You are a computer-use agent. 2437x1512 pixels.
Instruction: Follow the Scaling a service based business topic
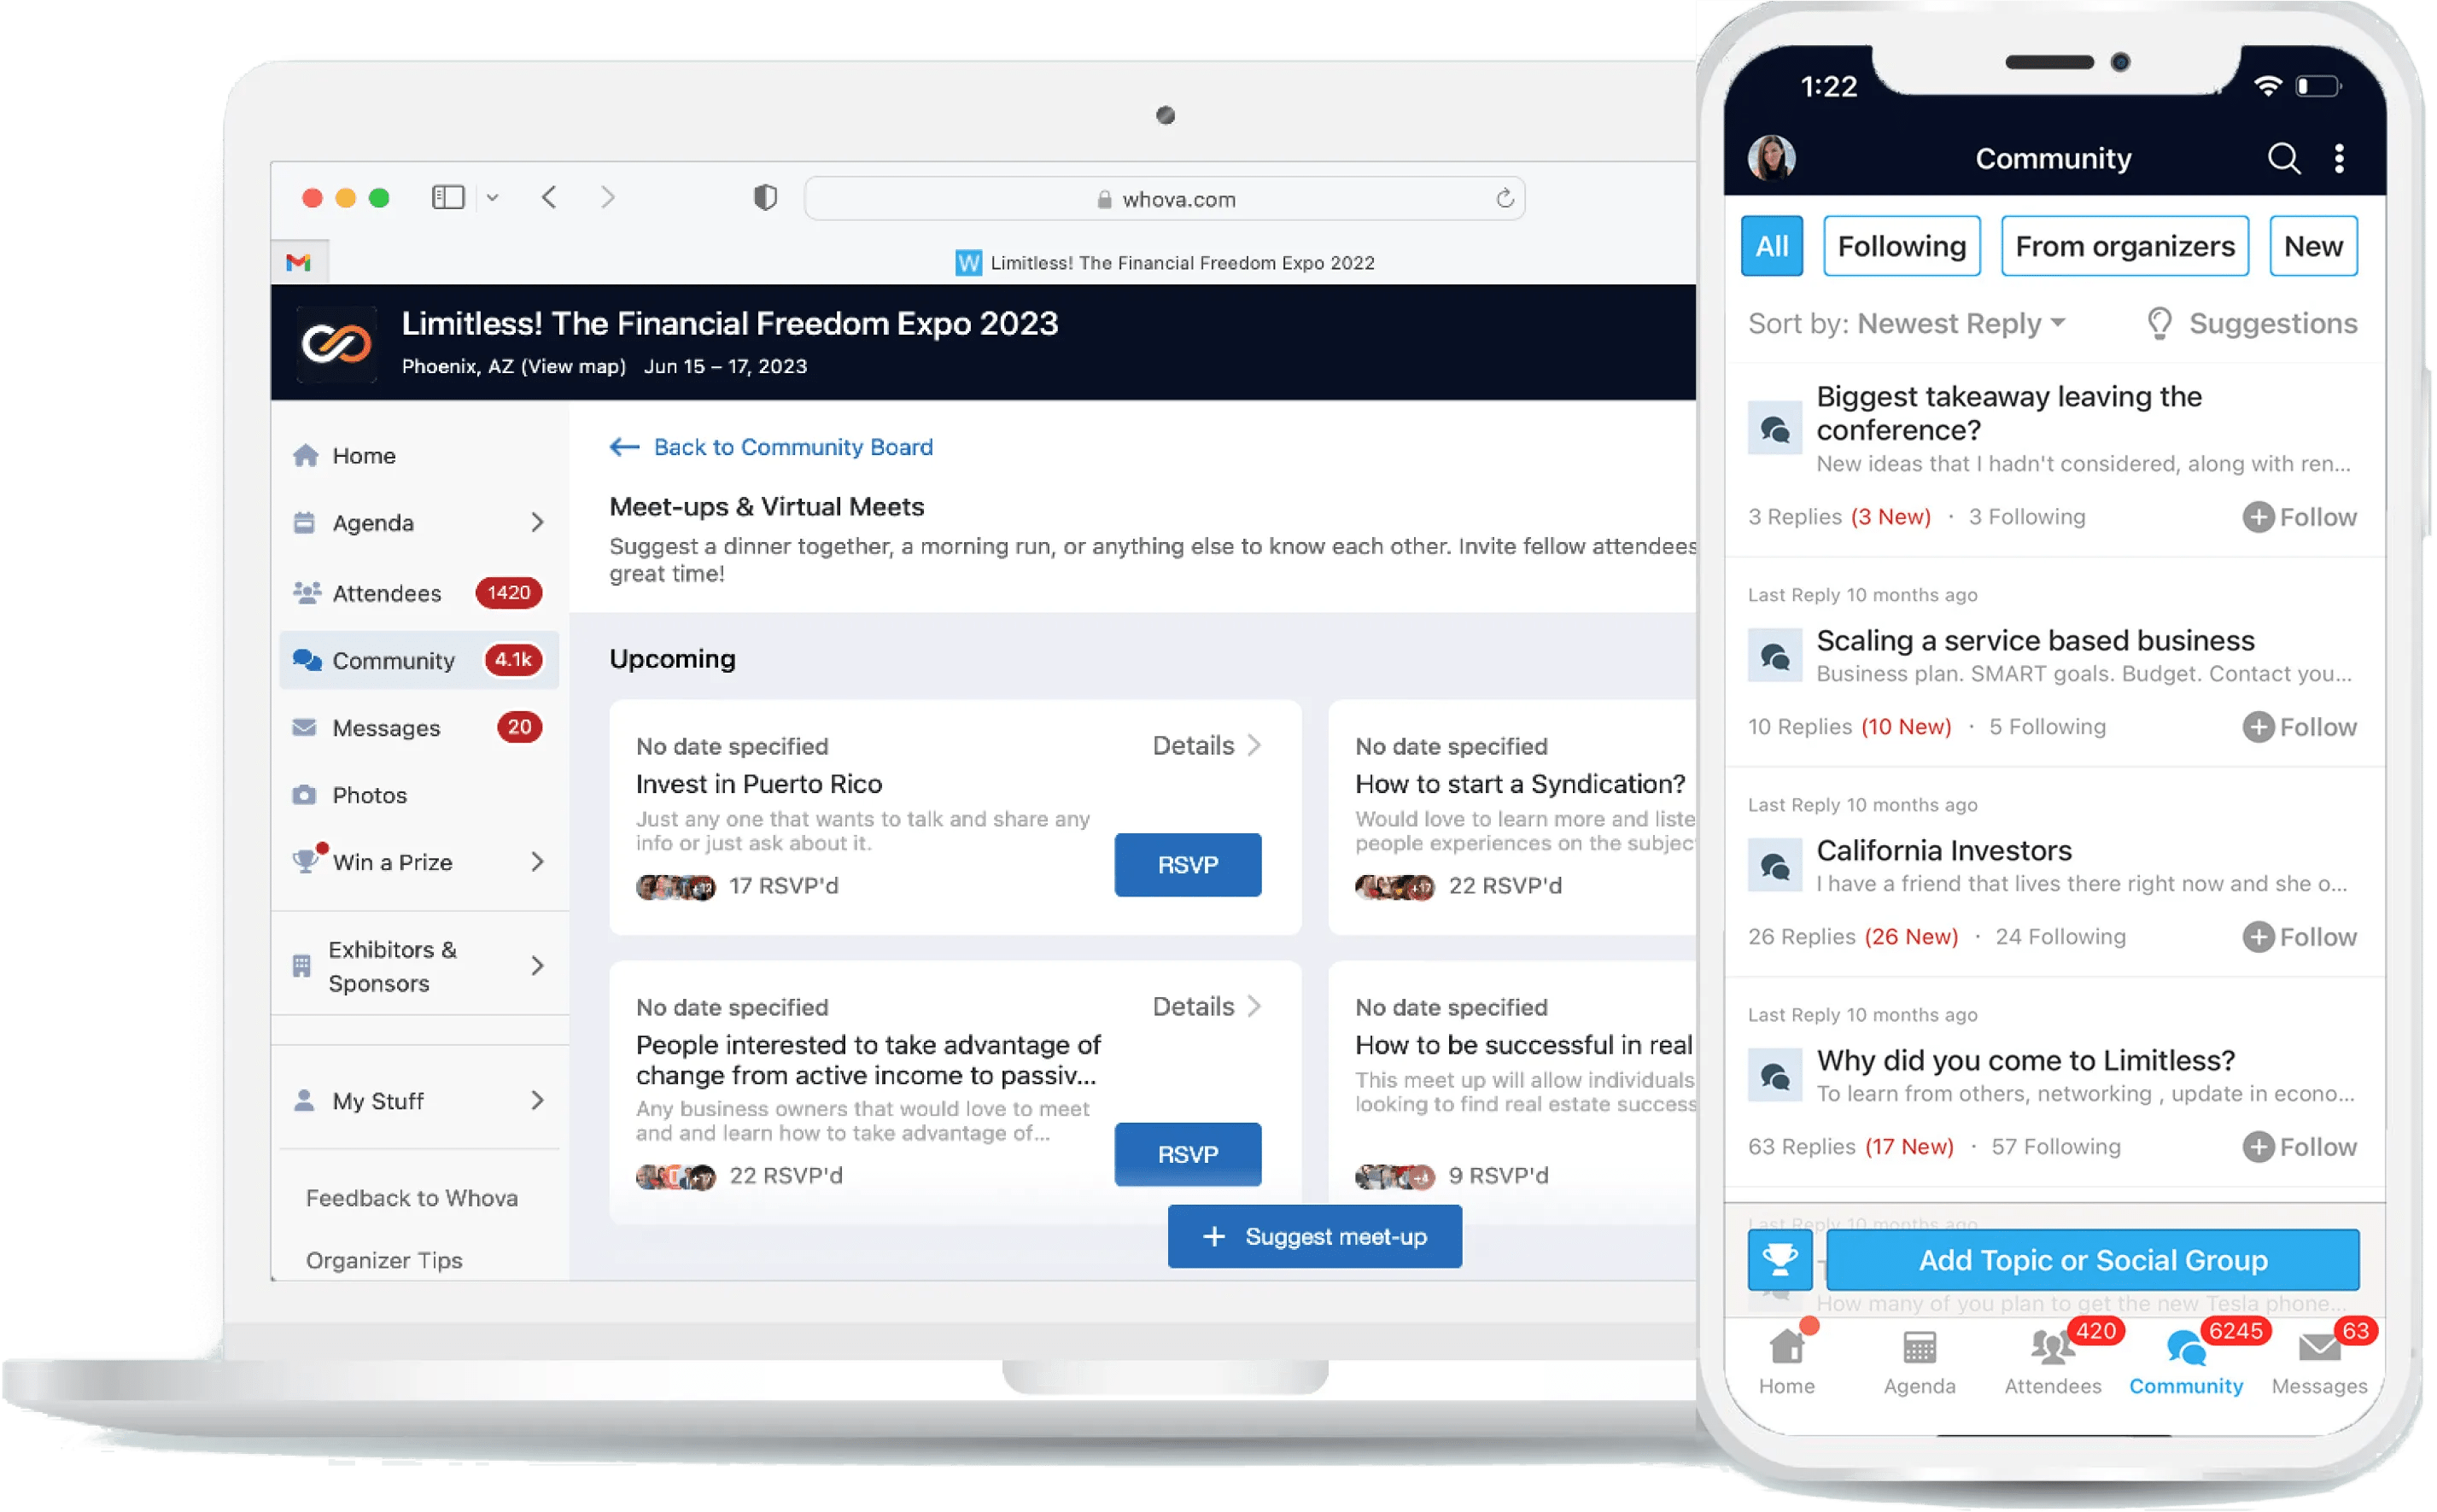2299,727
